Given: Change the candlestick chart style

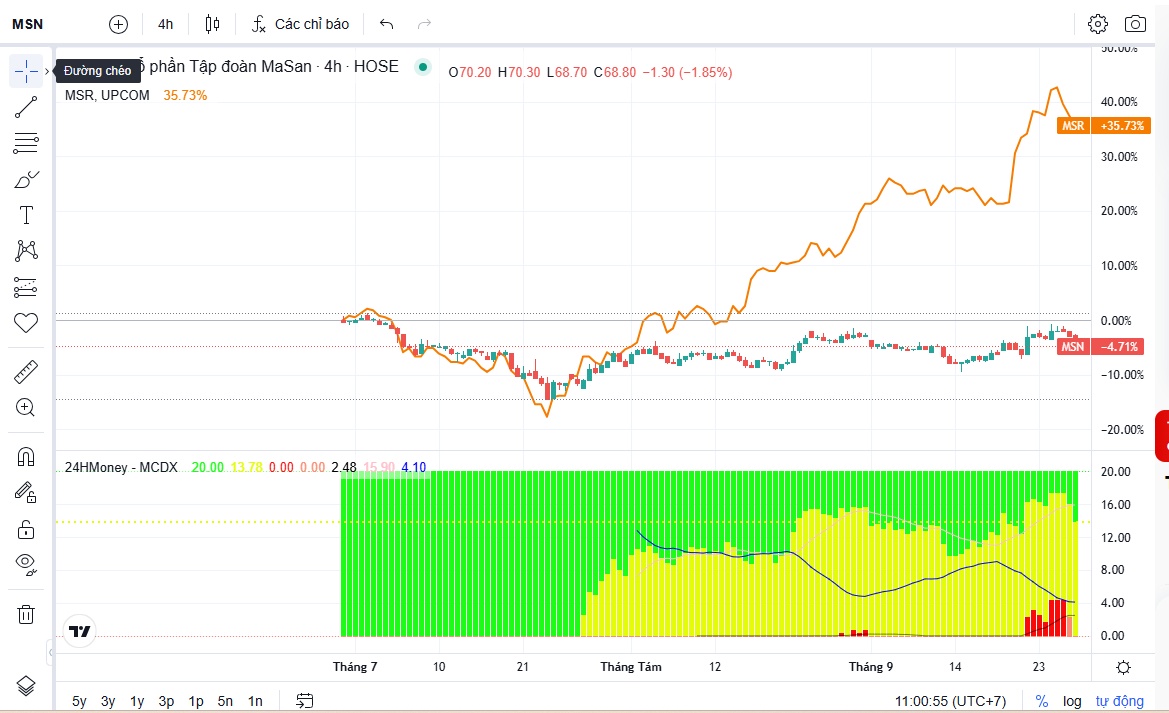Looking at the screenshot, I should (212, 25).
